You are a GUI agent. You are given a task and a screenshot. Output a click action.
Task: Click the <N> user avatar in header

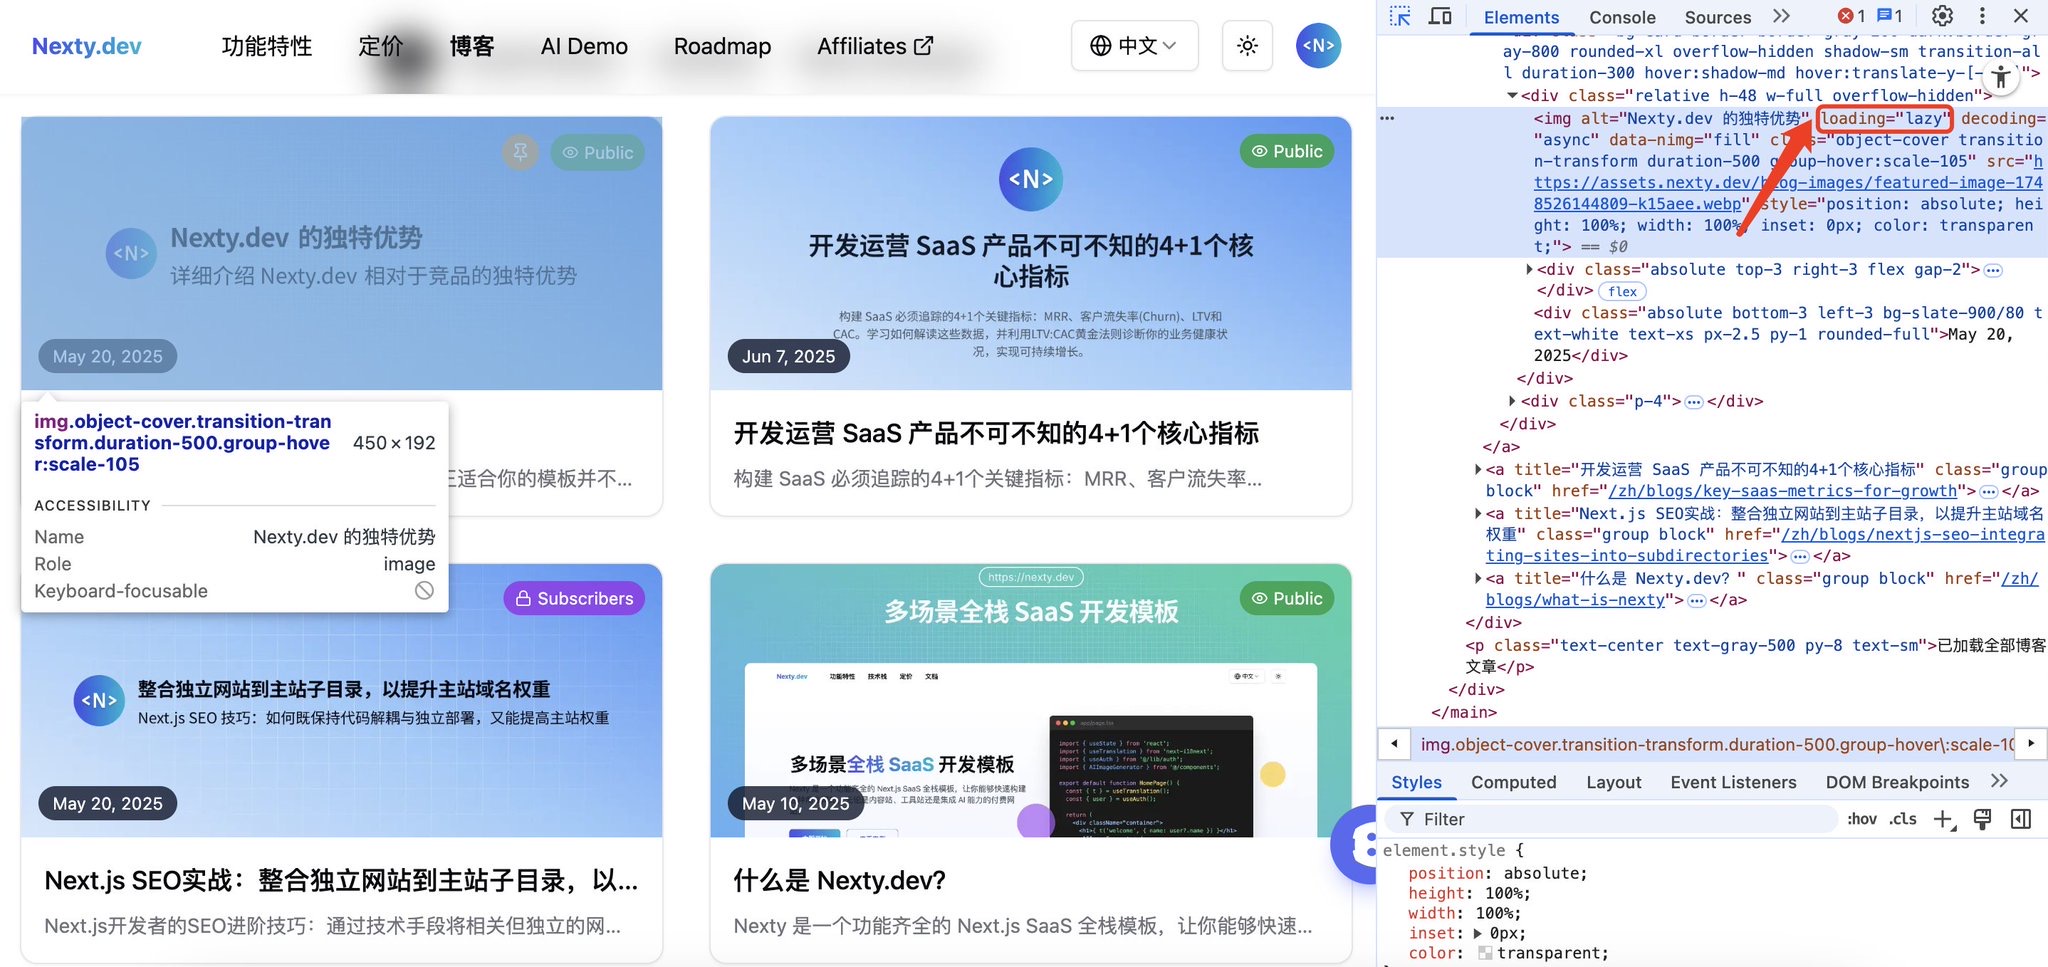[x=1318, y=45]
